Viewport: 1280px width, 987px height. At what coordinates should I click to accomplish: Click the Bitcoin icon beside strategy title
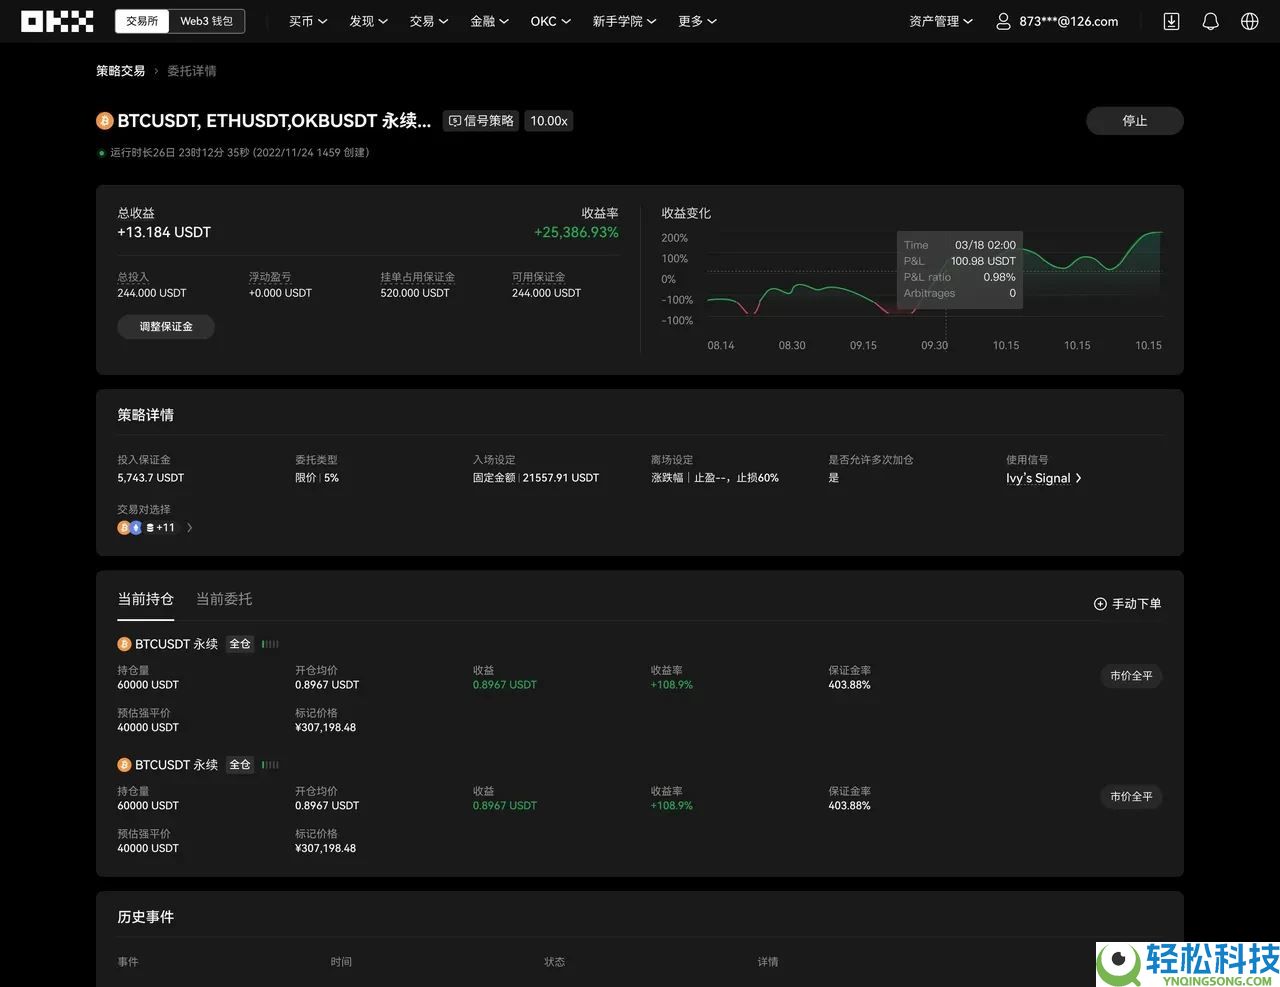point(104,121)
